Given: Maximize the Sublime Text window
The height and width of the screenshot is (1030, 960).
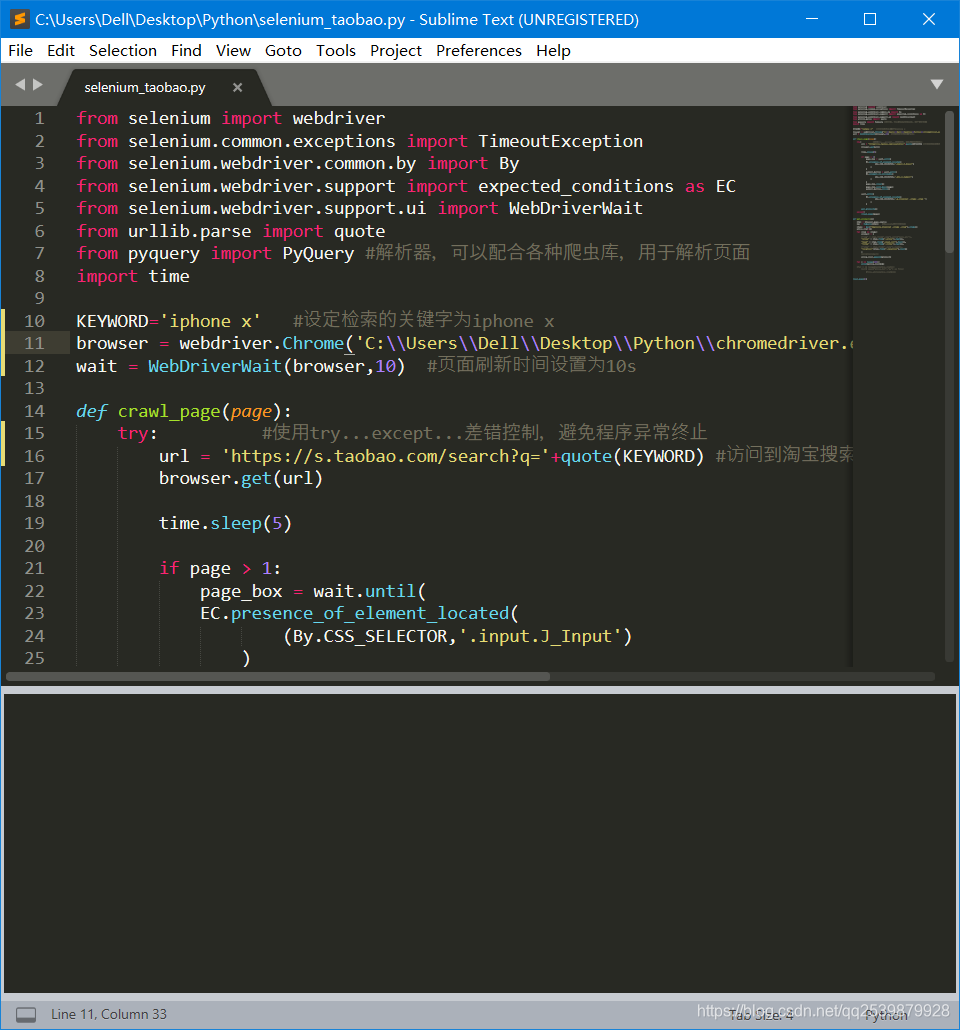Looking at the screenshot, I should pos(870,19).
